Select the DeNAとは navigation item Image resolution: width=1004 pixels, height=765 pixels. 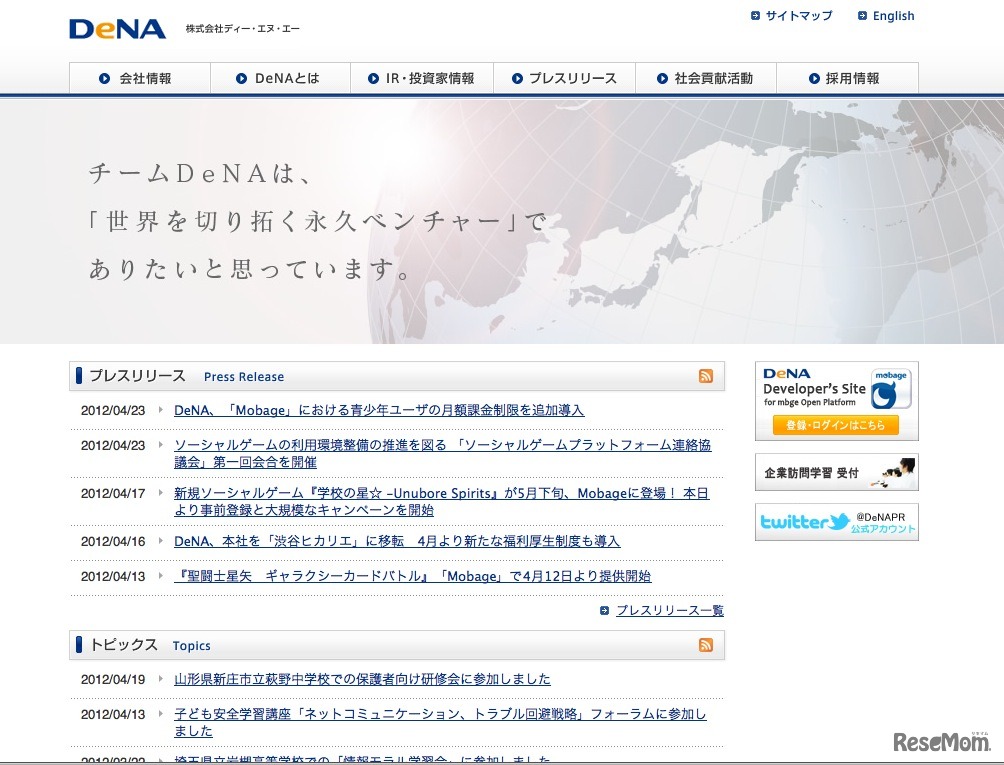[280, 78]
